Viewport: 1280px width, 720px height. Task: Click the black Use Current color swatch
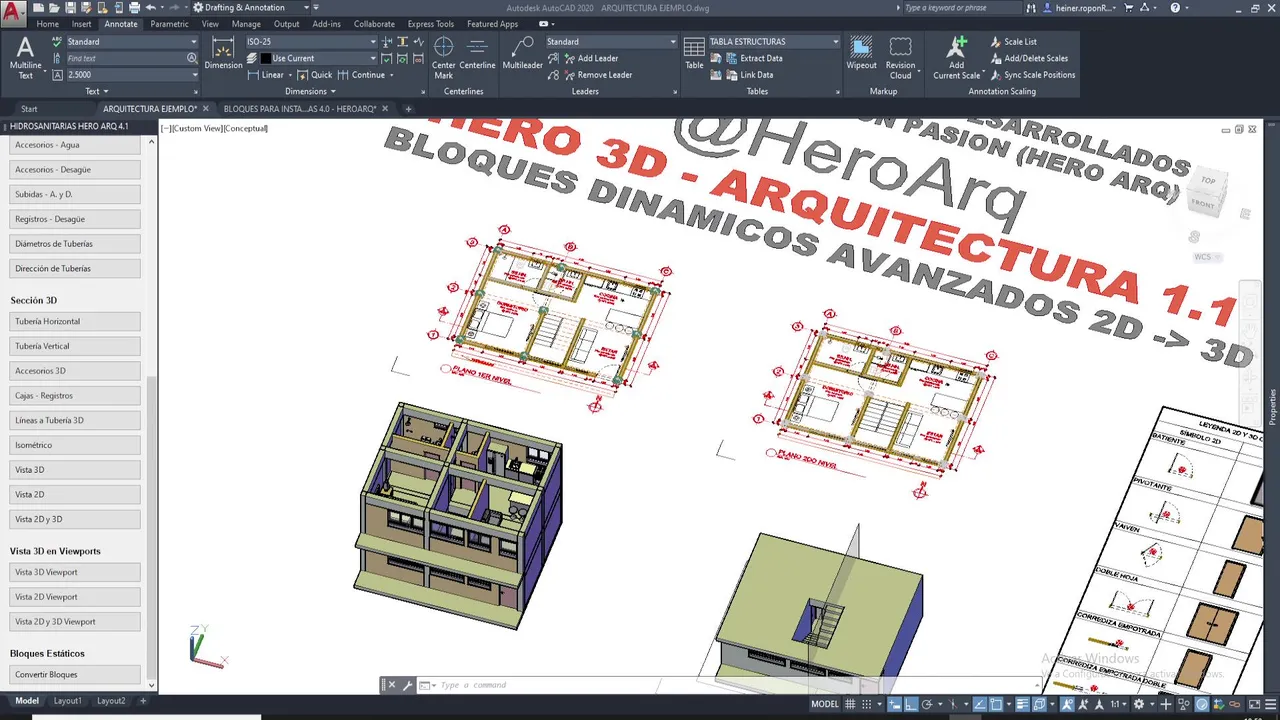pos(266,58)
